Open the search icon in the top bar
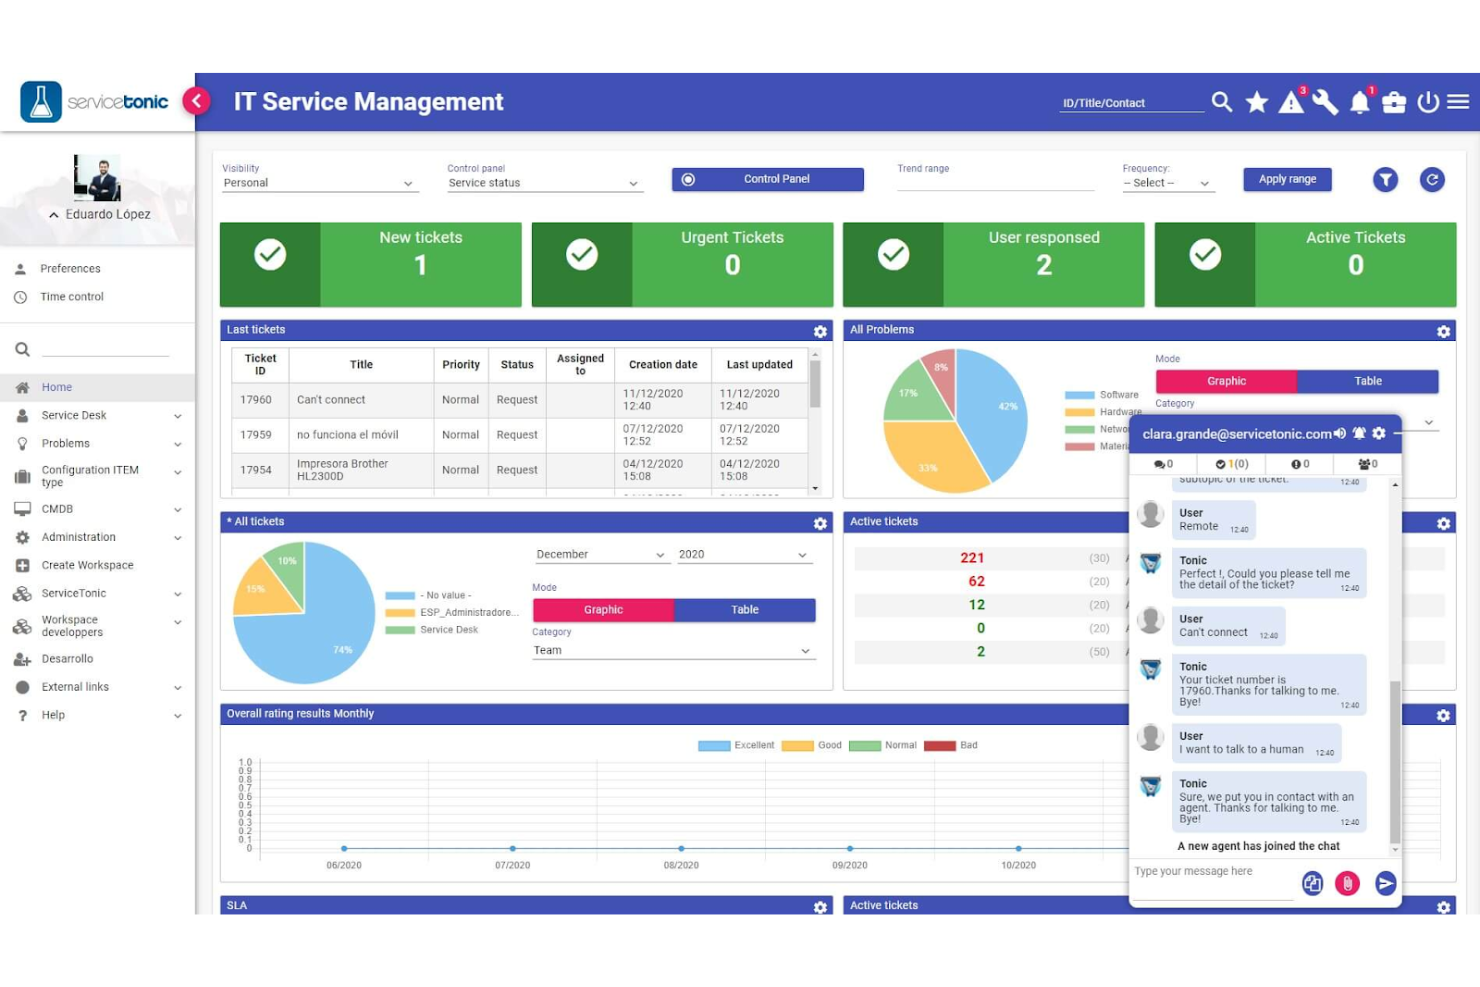 [1221, 101]
